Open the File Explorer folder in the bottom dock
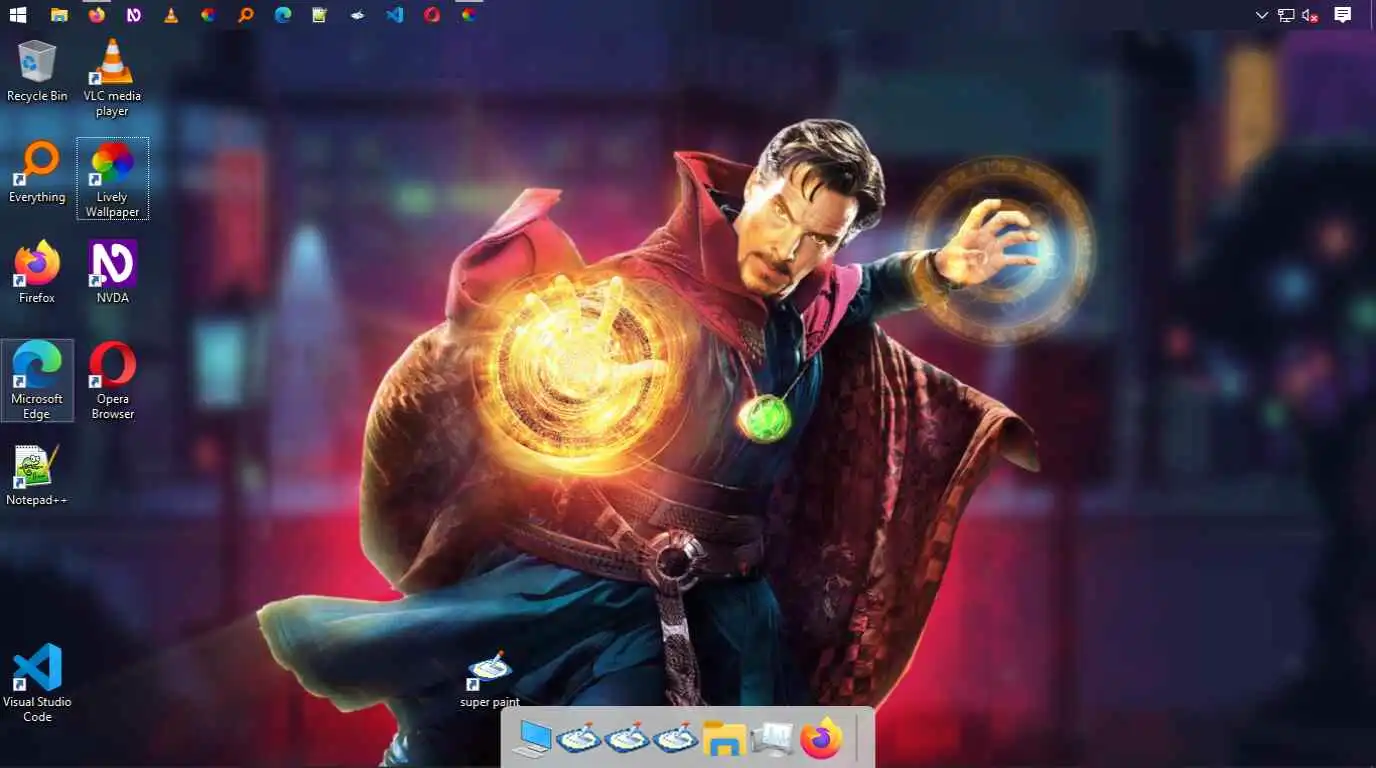Viewport: 1376px width, 768px height. coord(723,739)
